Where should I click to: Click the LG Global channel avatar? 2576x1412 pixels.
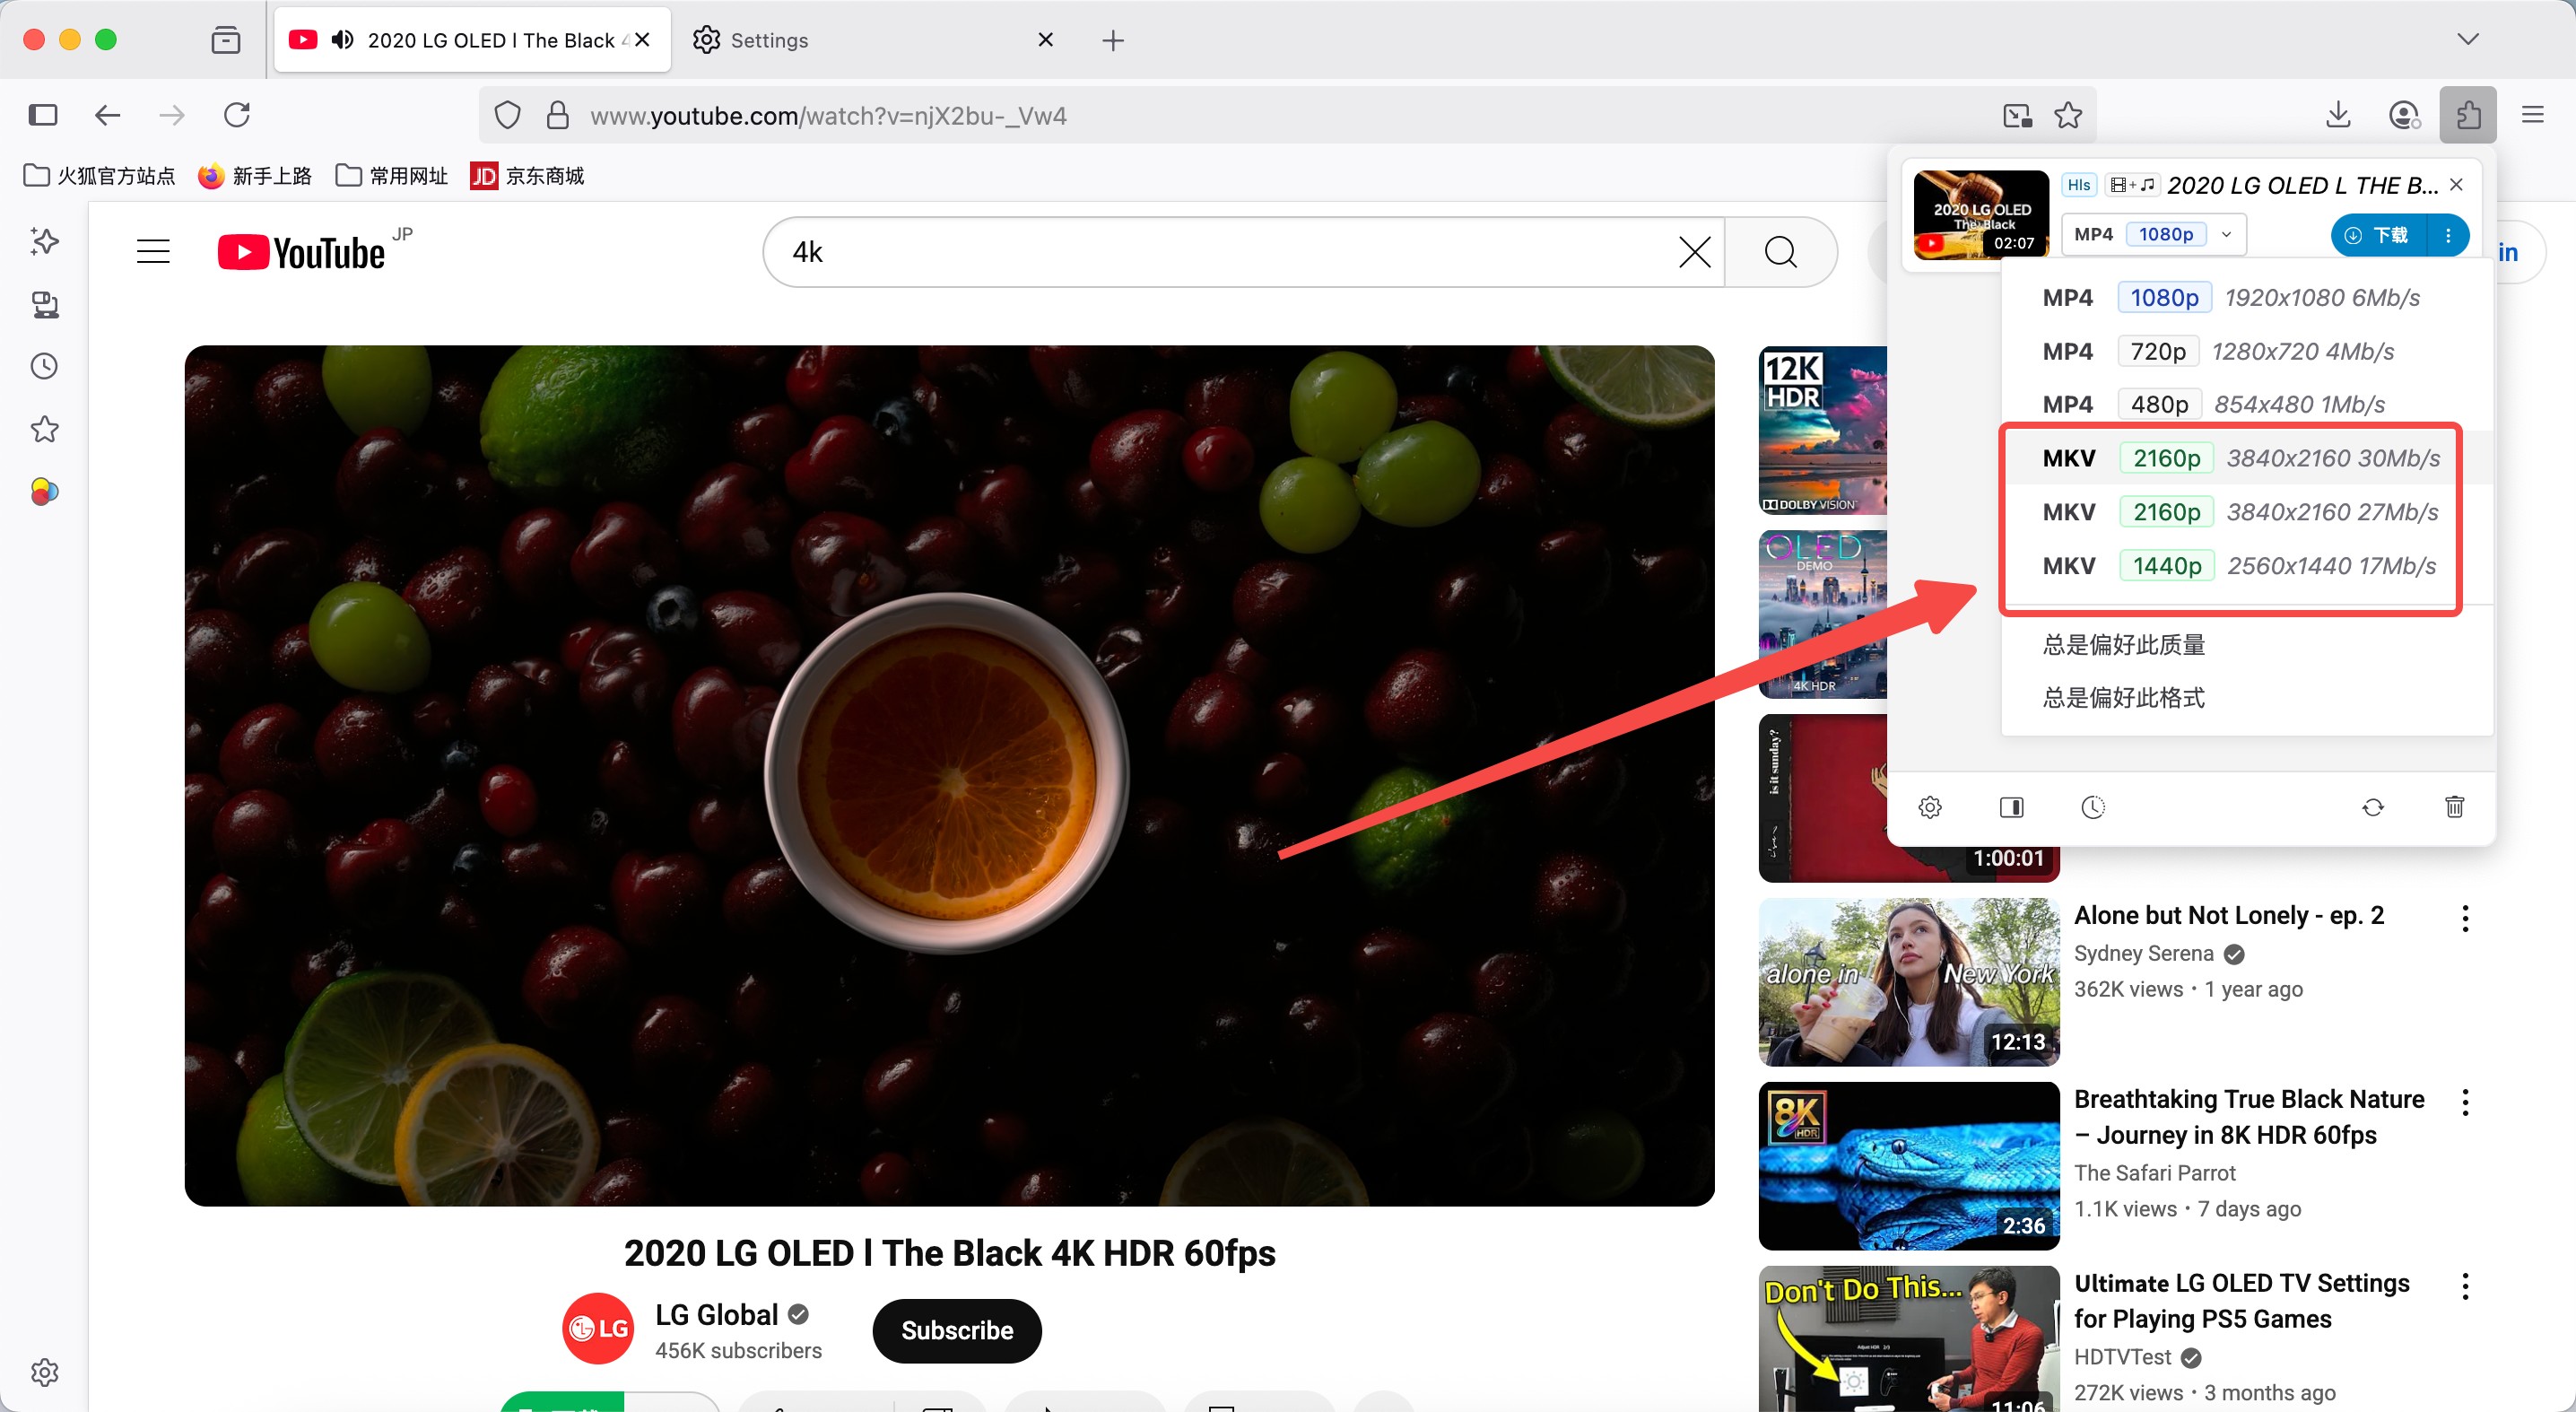[x=598, y=1329]
